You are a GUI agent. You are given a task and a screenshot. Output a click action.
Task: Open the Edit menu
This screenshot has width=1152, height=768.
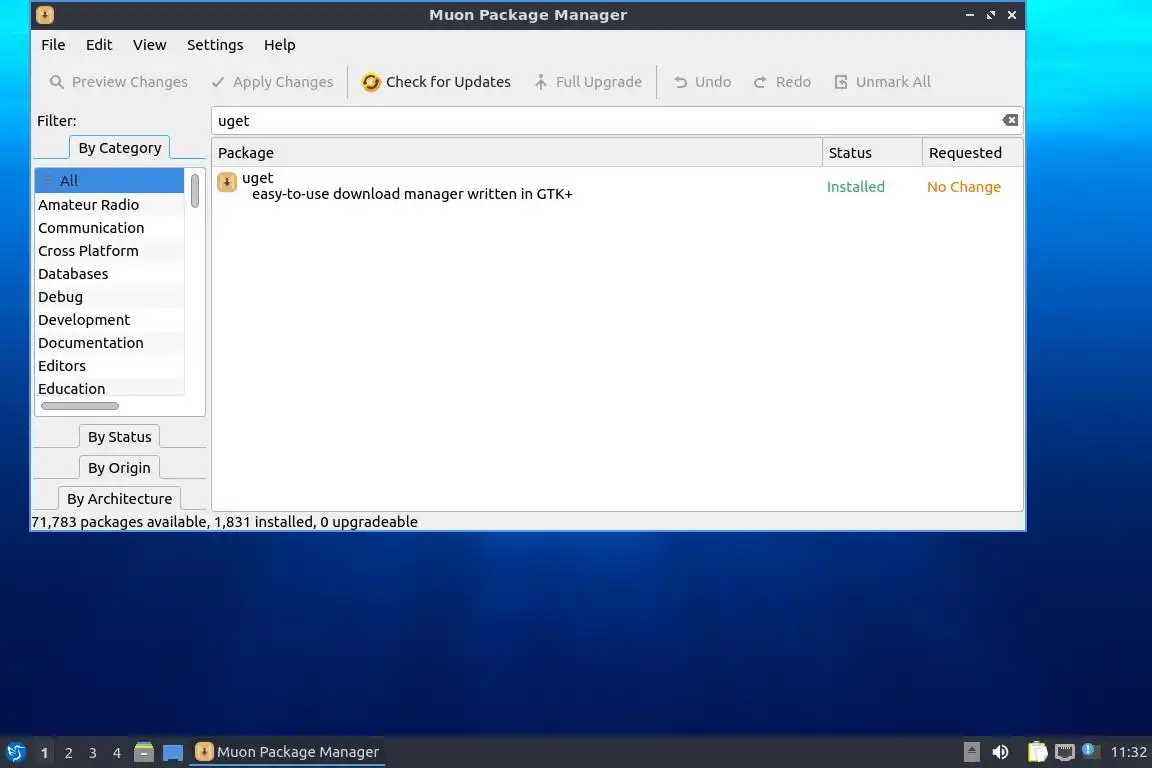tap(98, 45)
